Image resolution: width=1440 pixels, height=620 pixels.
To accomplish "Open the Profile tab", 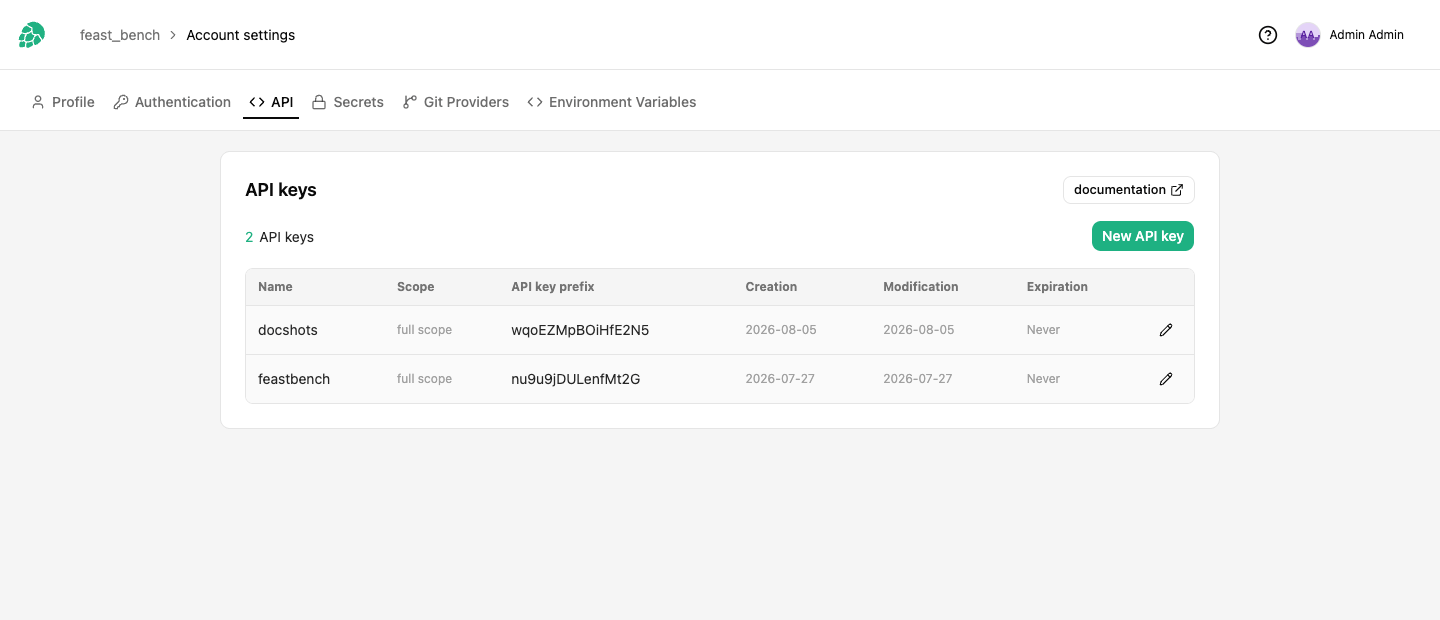I will [63, 102].
